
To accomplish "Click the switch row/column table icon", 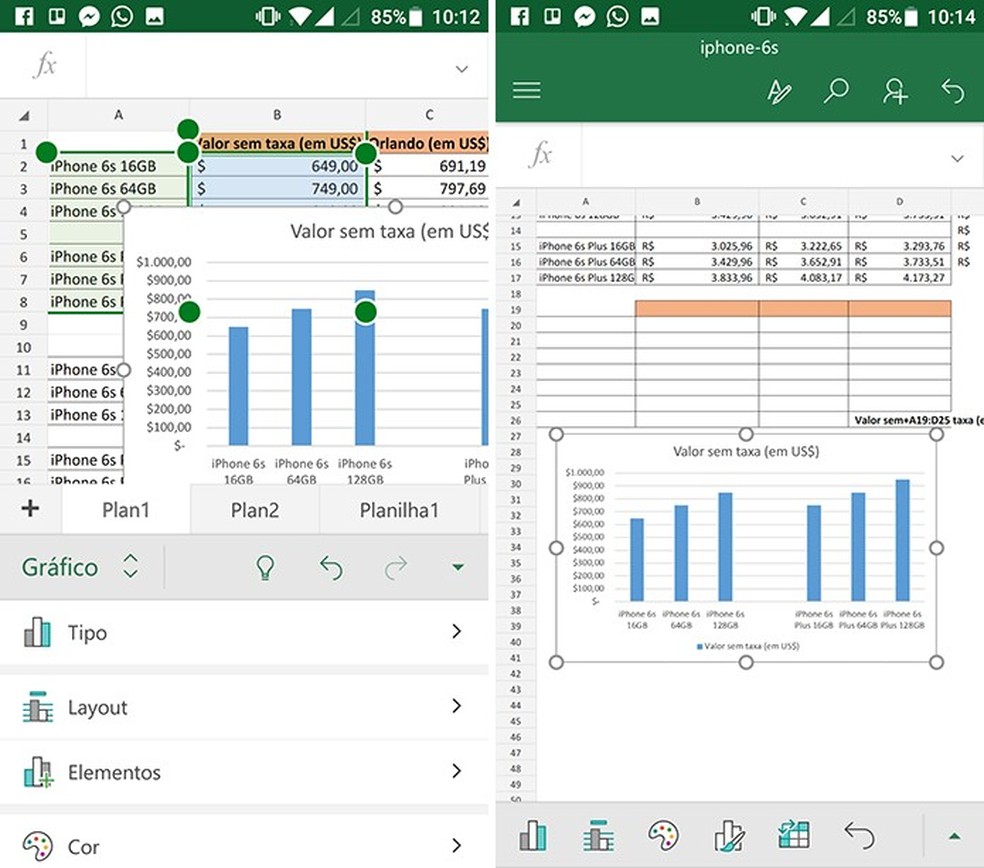I will click(x=793, y=835).
